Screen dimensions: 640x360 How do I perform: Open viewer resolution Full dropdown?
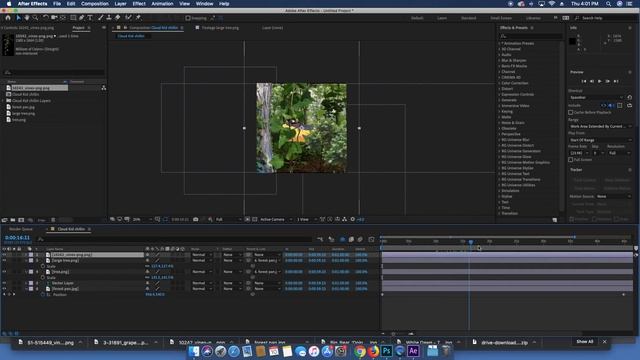tap(228, 220)
